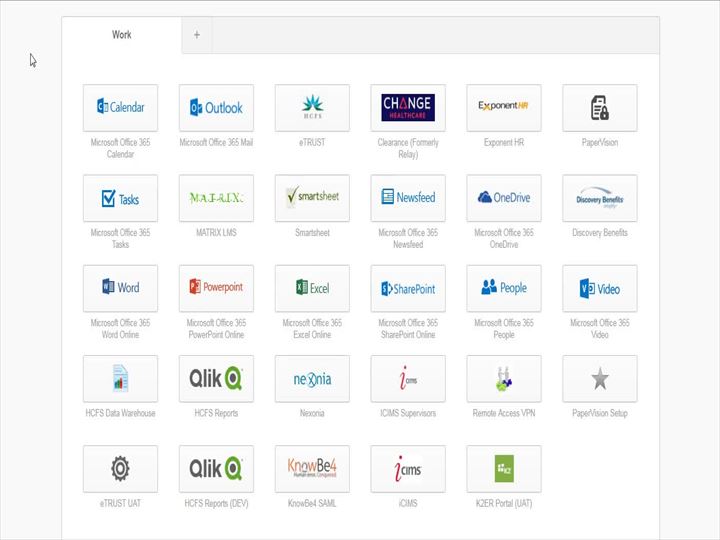The height and width of the screenshot is (540, 720).
Task: Open the KnowBe4 SAML tile
Action: pyautogui.click(x=312, y=468)
